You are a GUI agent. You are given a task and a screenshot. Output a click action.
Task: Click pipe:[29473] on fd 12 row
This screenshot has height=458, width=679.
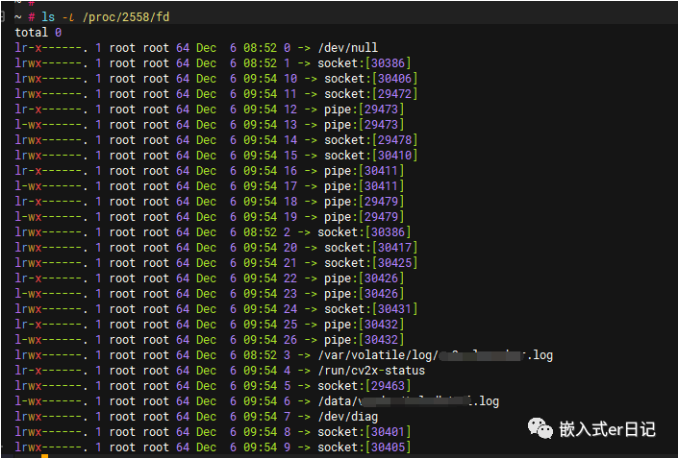click(x=364, y=109)
